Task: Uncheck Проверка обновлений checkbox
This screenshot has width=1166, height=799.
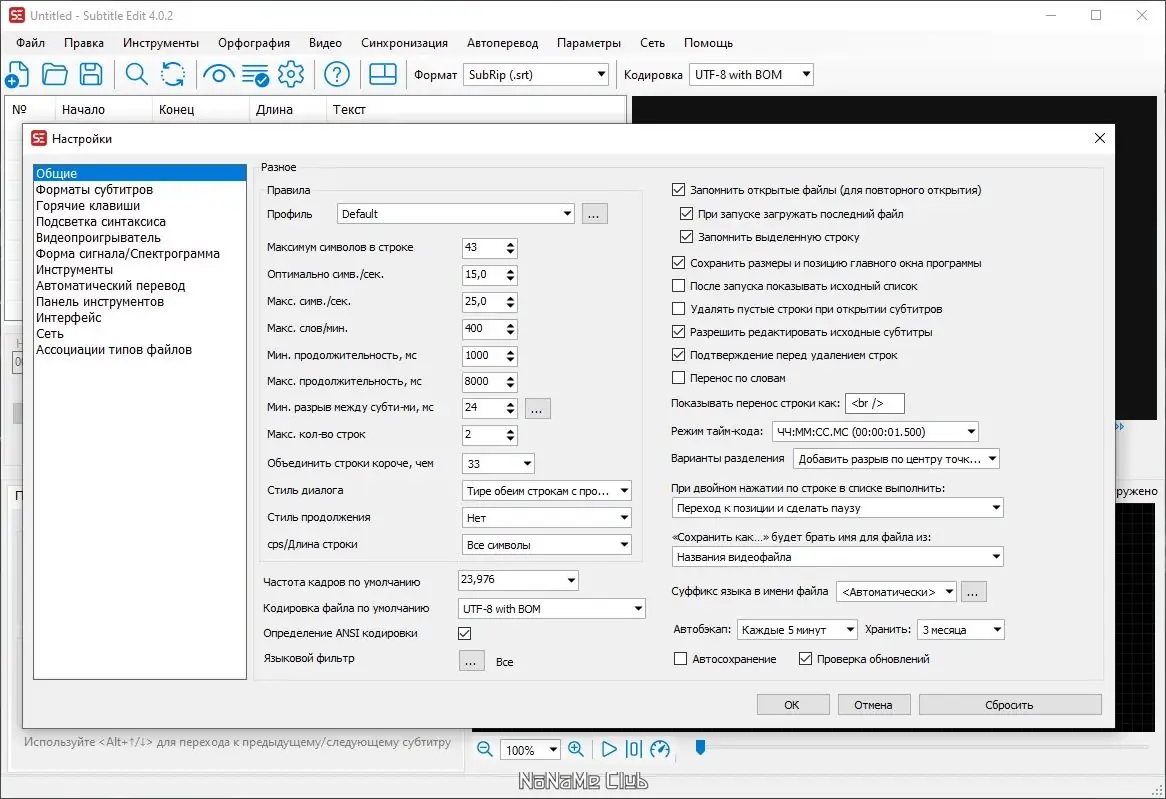Action: click(806, 659)
